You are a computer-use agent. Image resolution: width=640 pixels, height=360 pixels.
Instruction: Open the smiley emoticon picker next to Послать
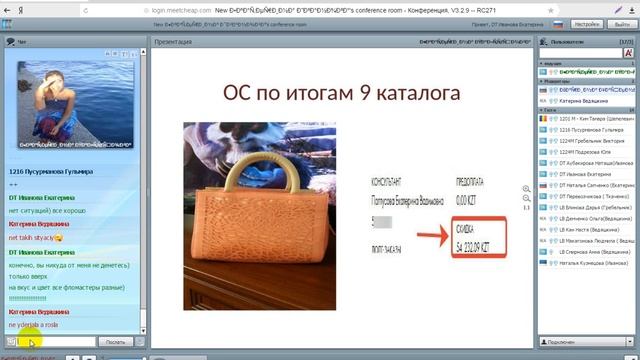click(140, 342)
